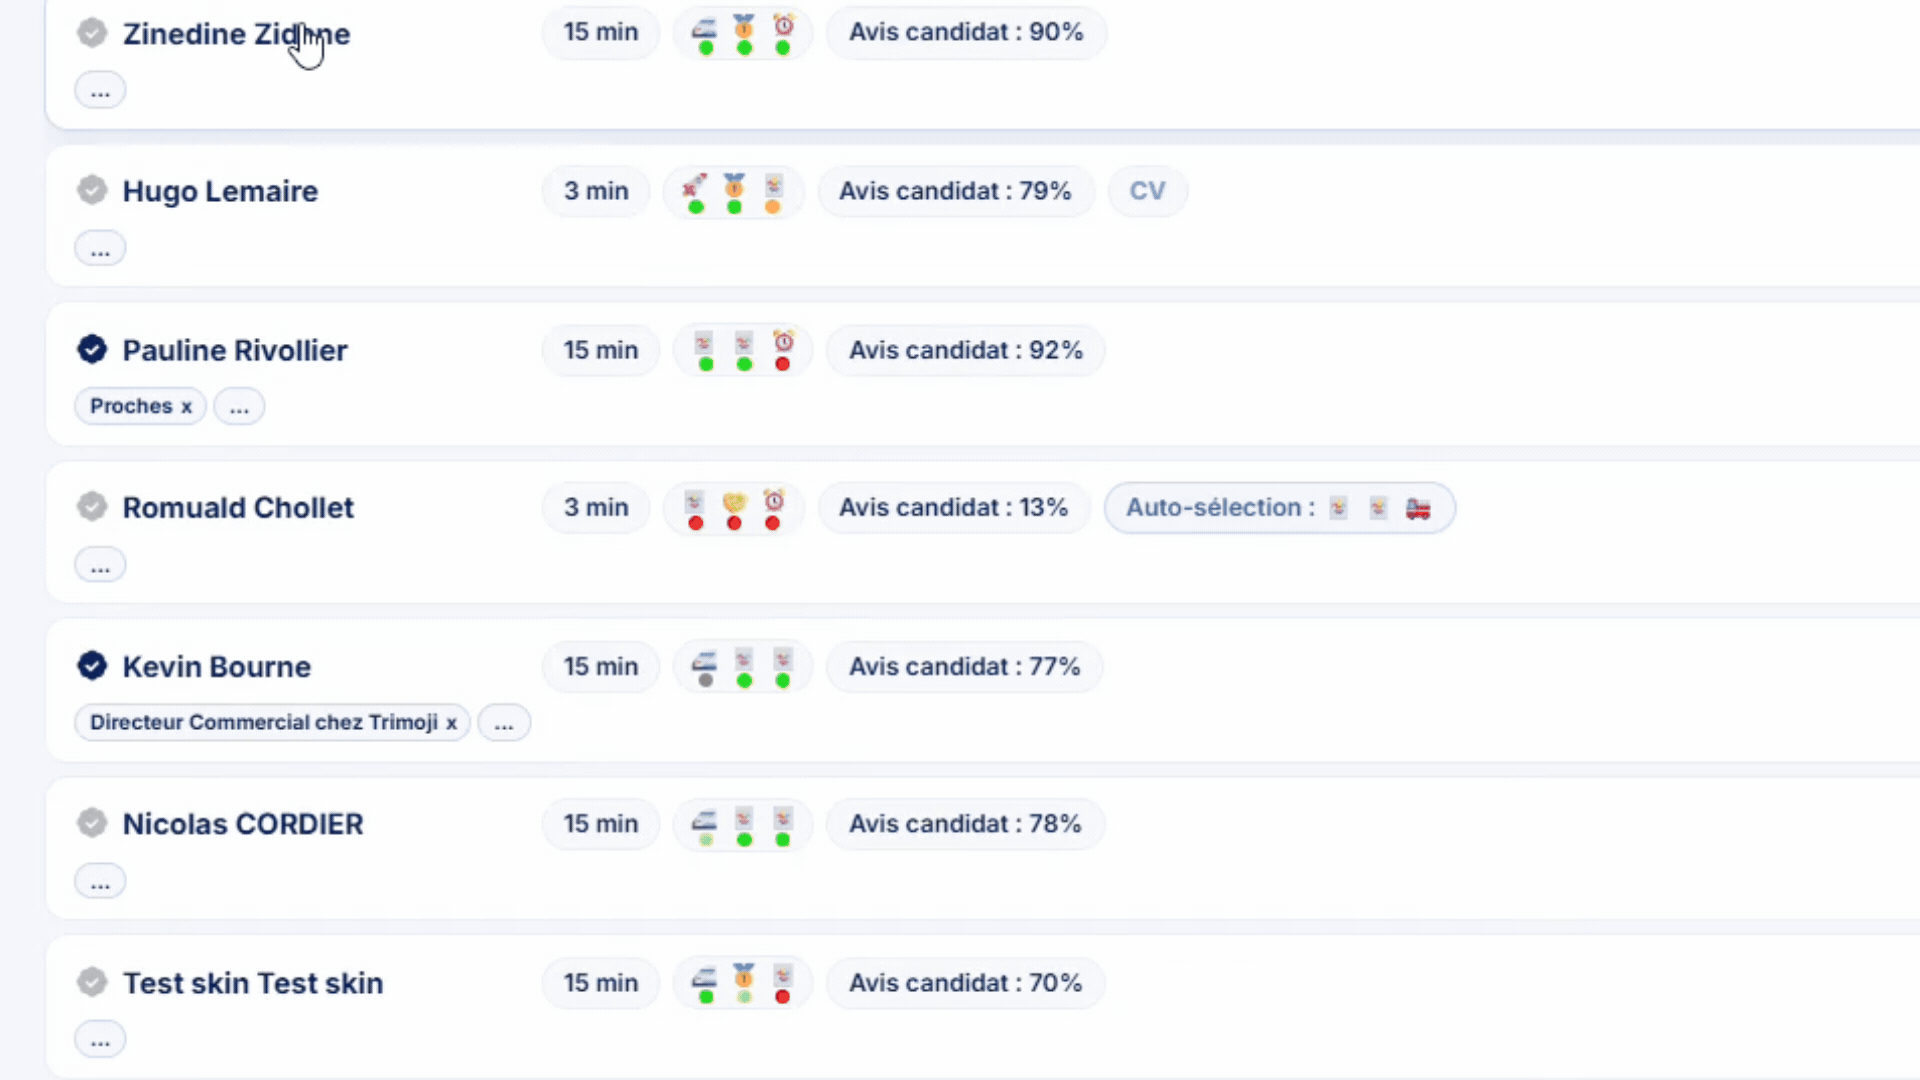Click the medal icon in Test skin's row
This screenshot has width=1920, height=1080.
tap(744, 976)
